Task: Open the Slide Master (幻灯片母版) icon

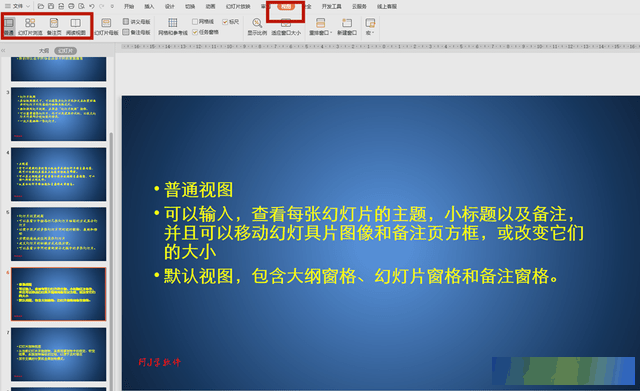Action: [106, 26]
